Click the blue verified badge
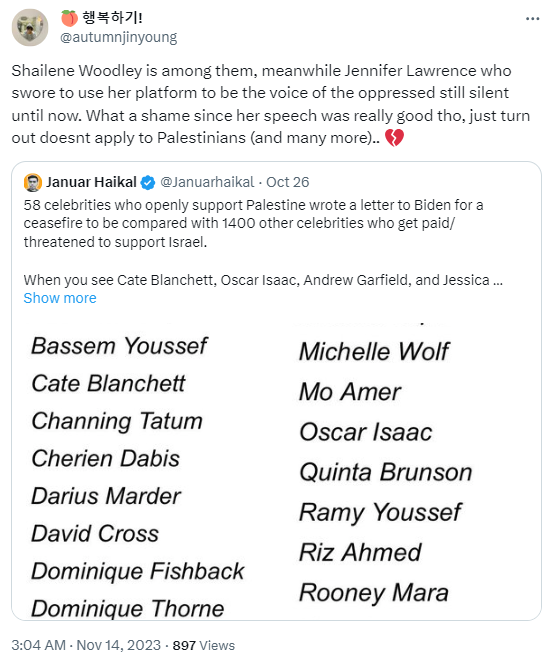550x658 pixels. click(x=148, y=183)
